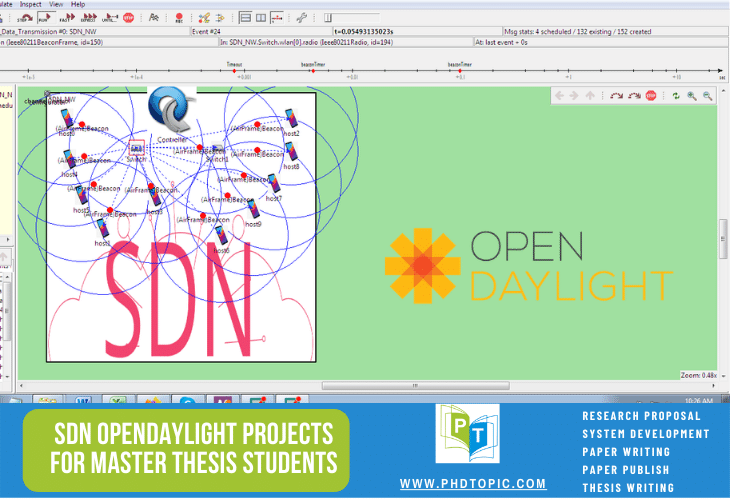Click the left panel scroll-down arrow
This screenshot has width=730, height=500.
(x=7, y=376)
